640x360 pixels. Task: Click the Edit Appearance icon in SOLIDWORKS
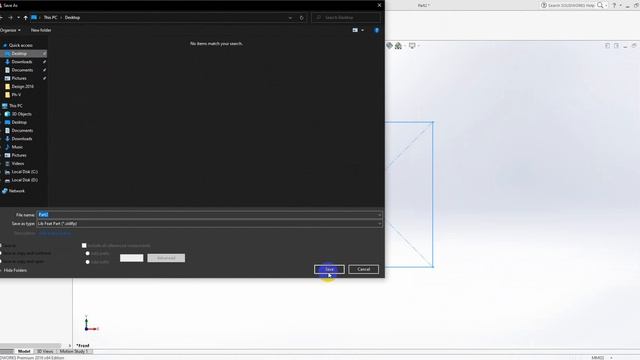coord(389,46)
